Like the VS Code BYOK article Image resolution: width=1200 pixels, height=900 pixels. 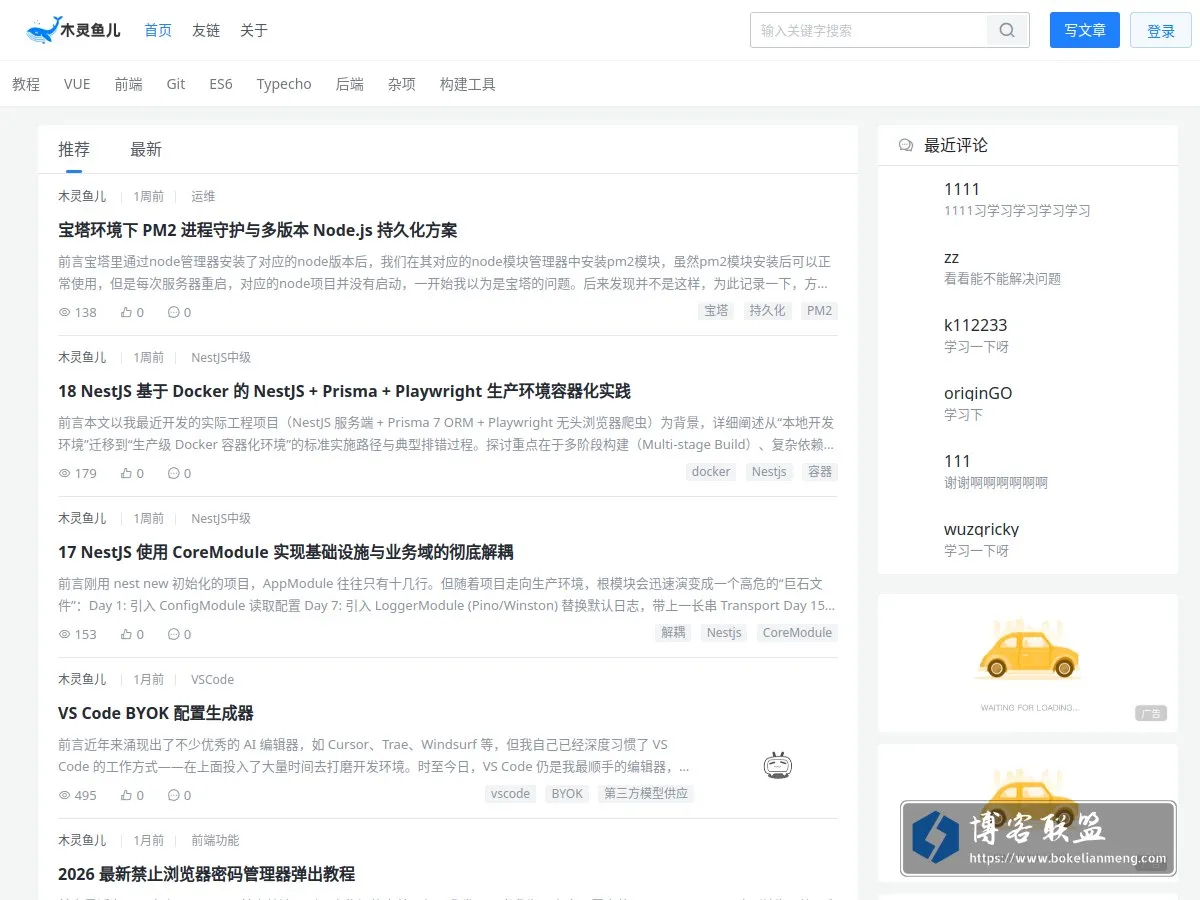tap(126, 795)
